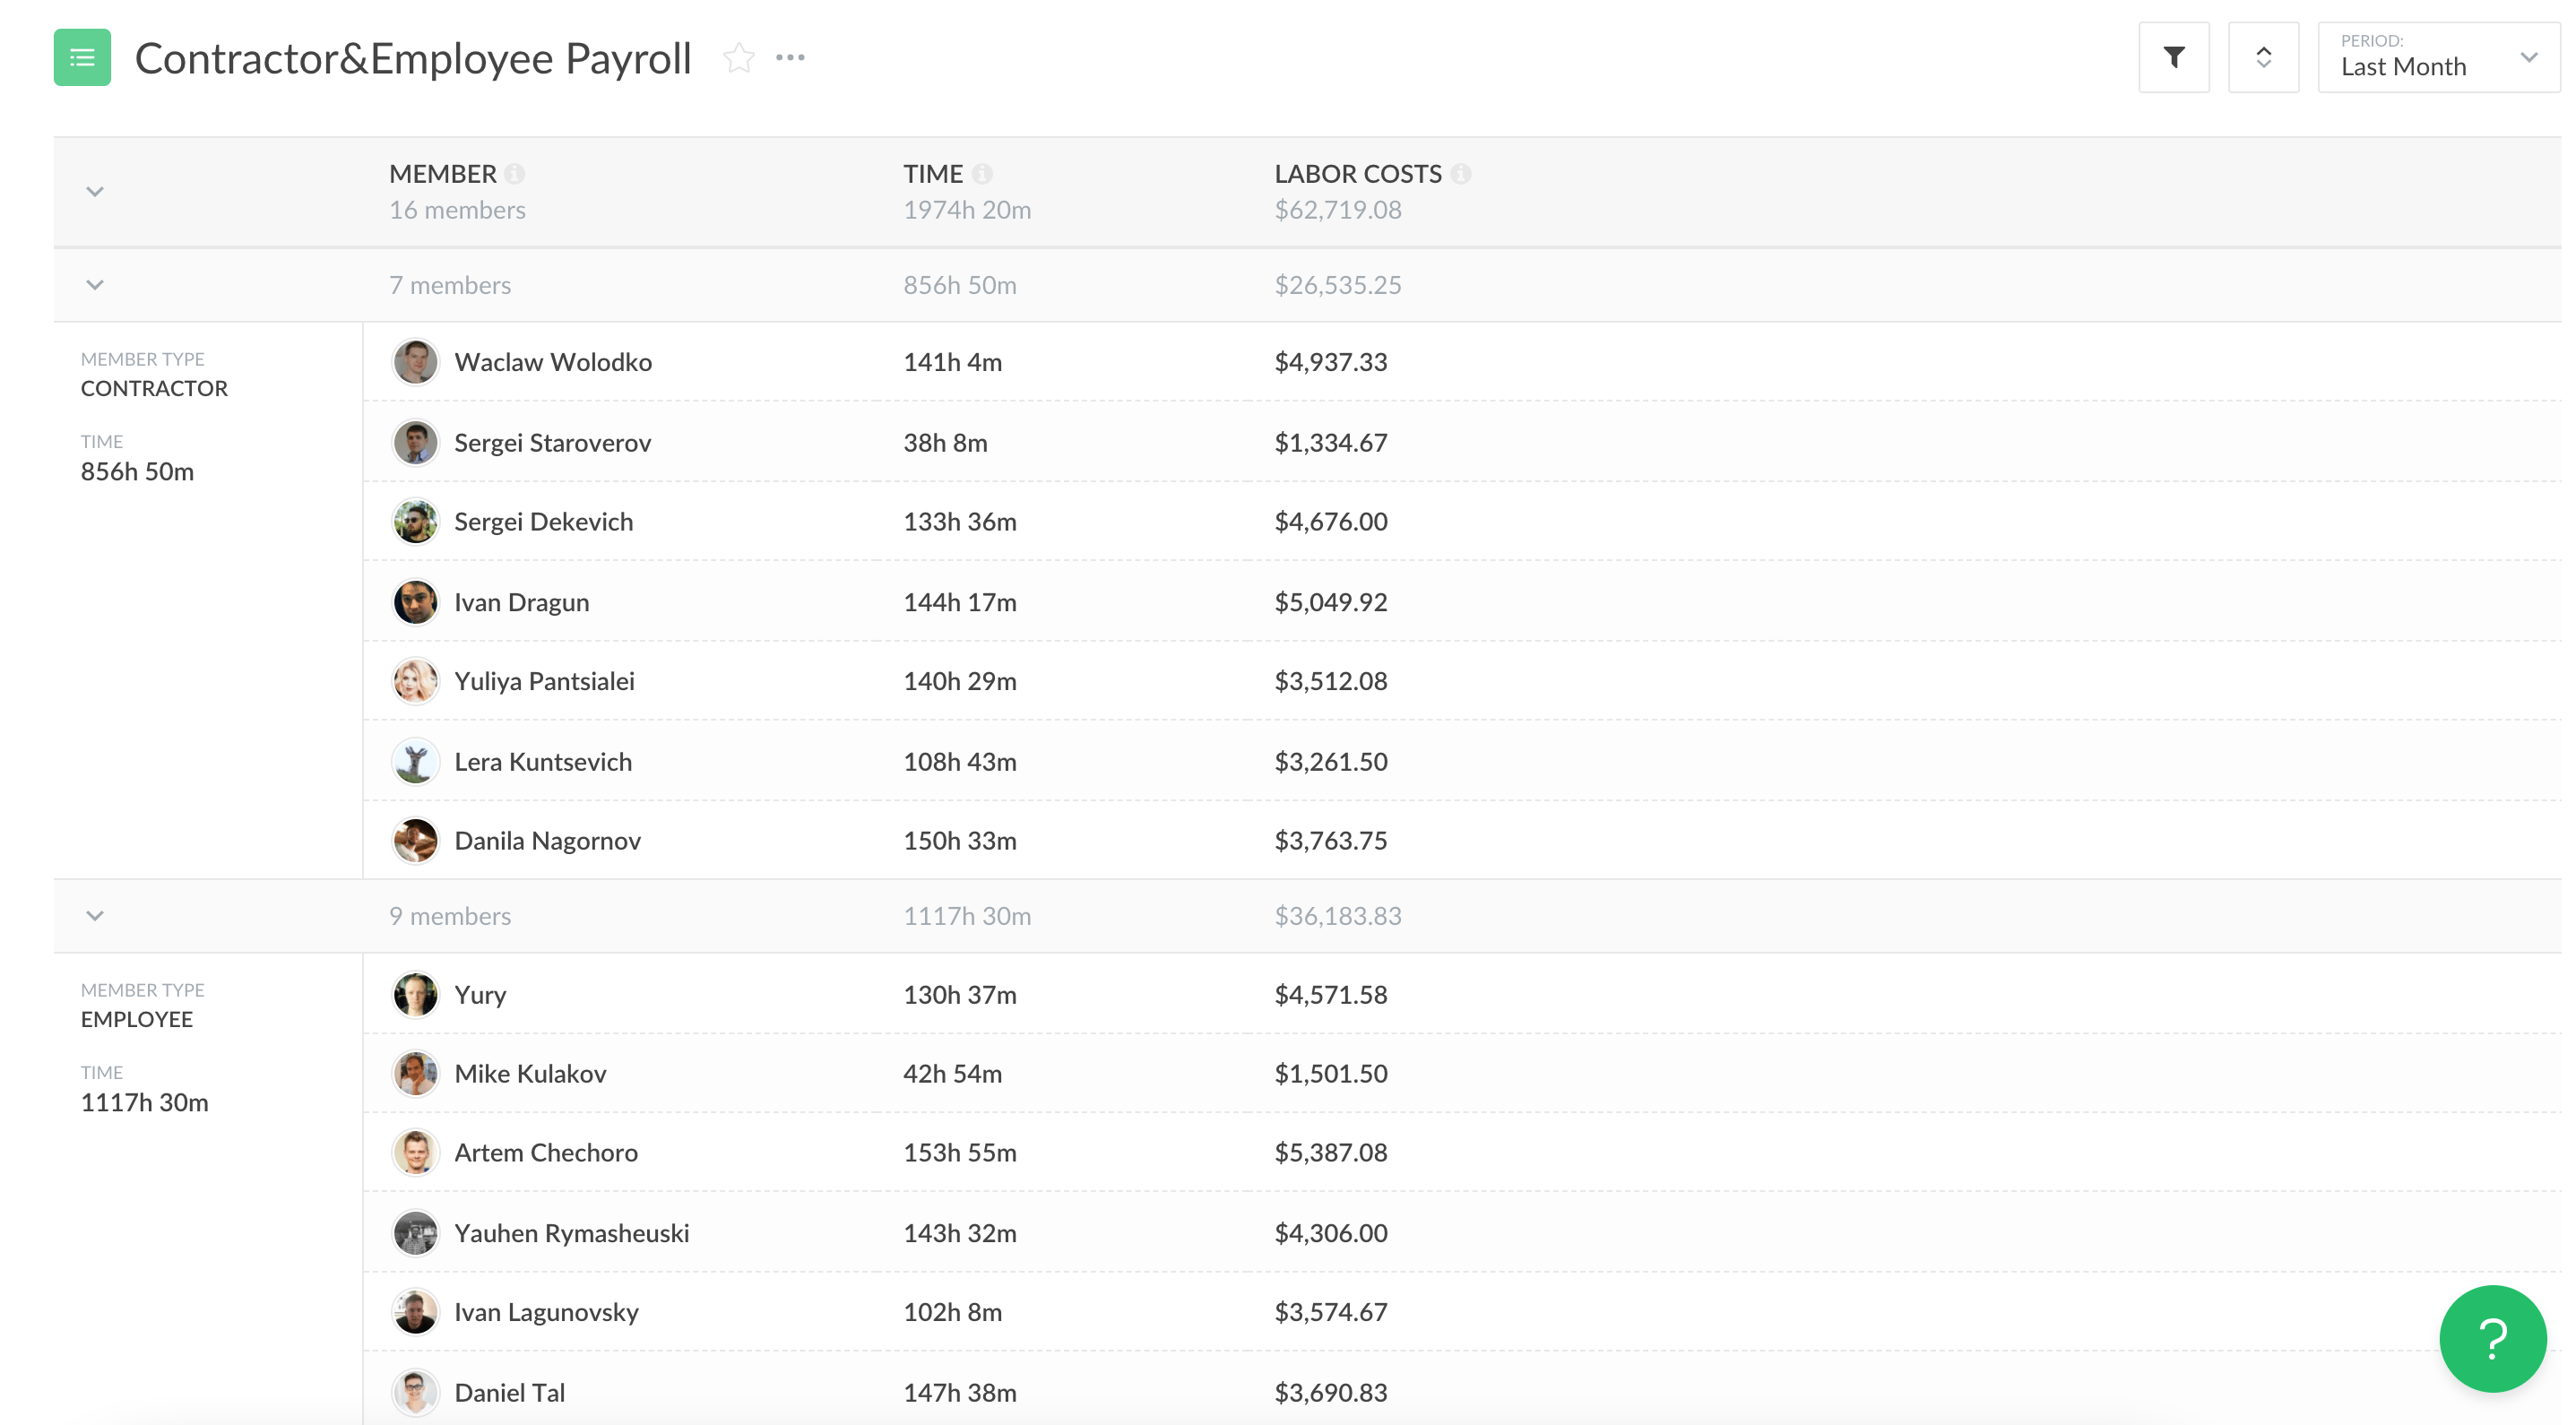
Task: Open the filter funnel tool
Action: coord(2173,58)
